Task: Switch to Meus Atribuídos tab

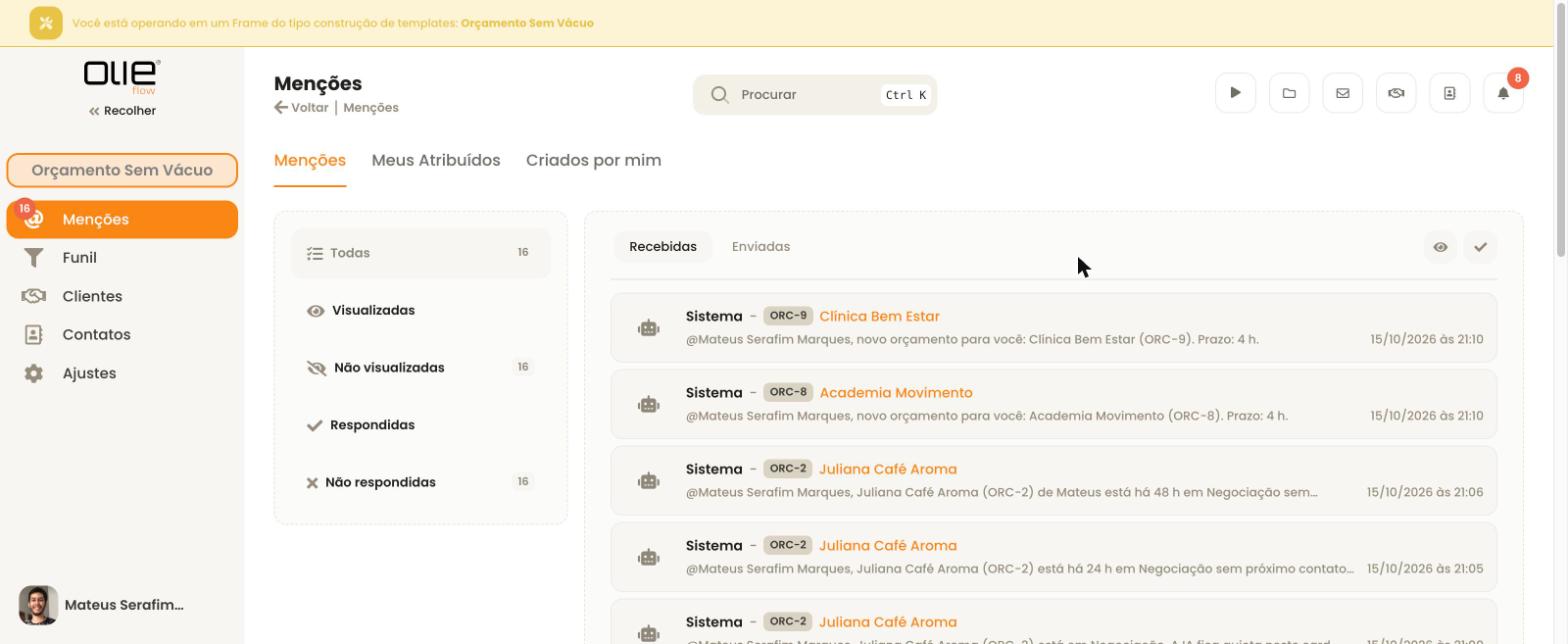Action: (x=436, y=160)
